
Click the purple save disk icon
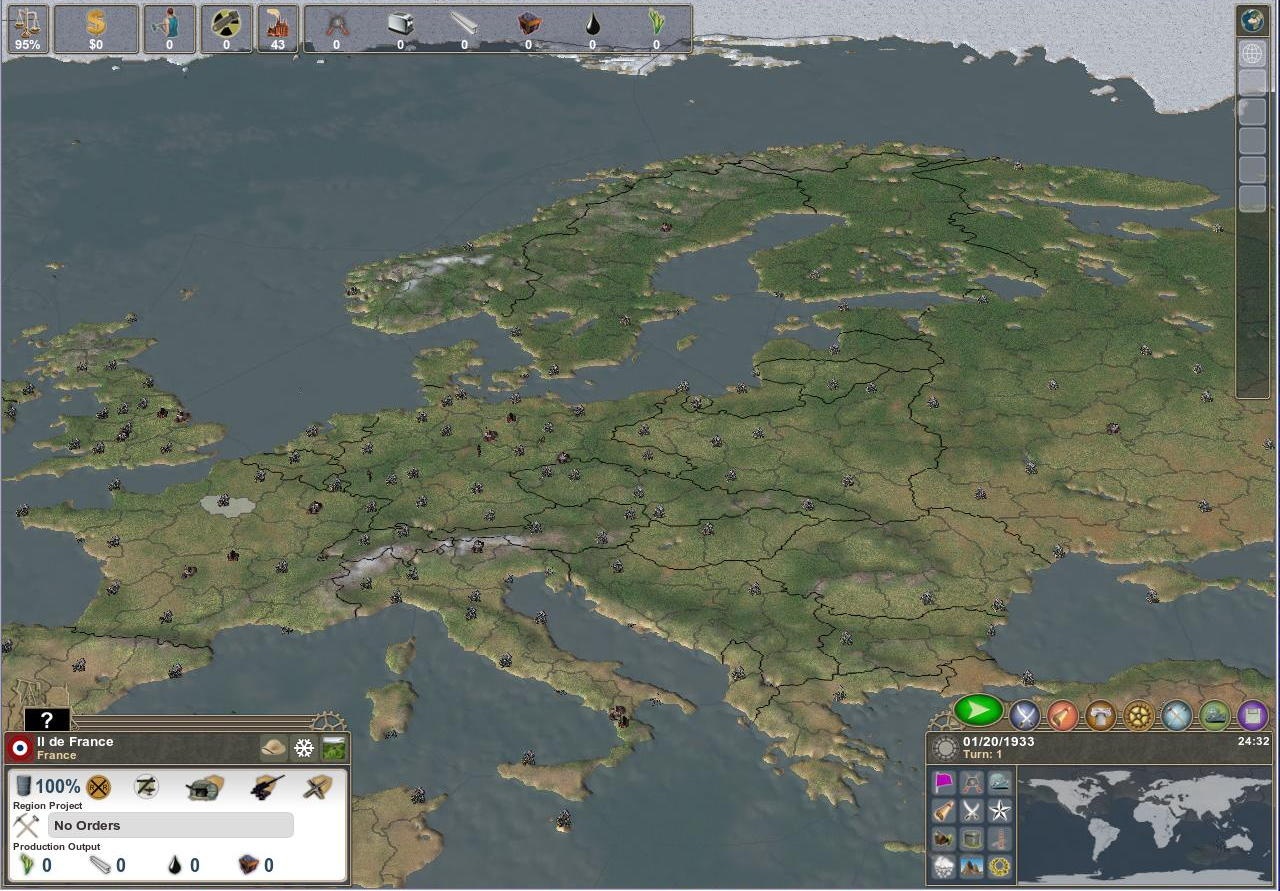(1254, 715)
